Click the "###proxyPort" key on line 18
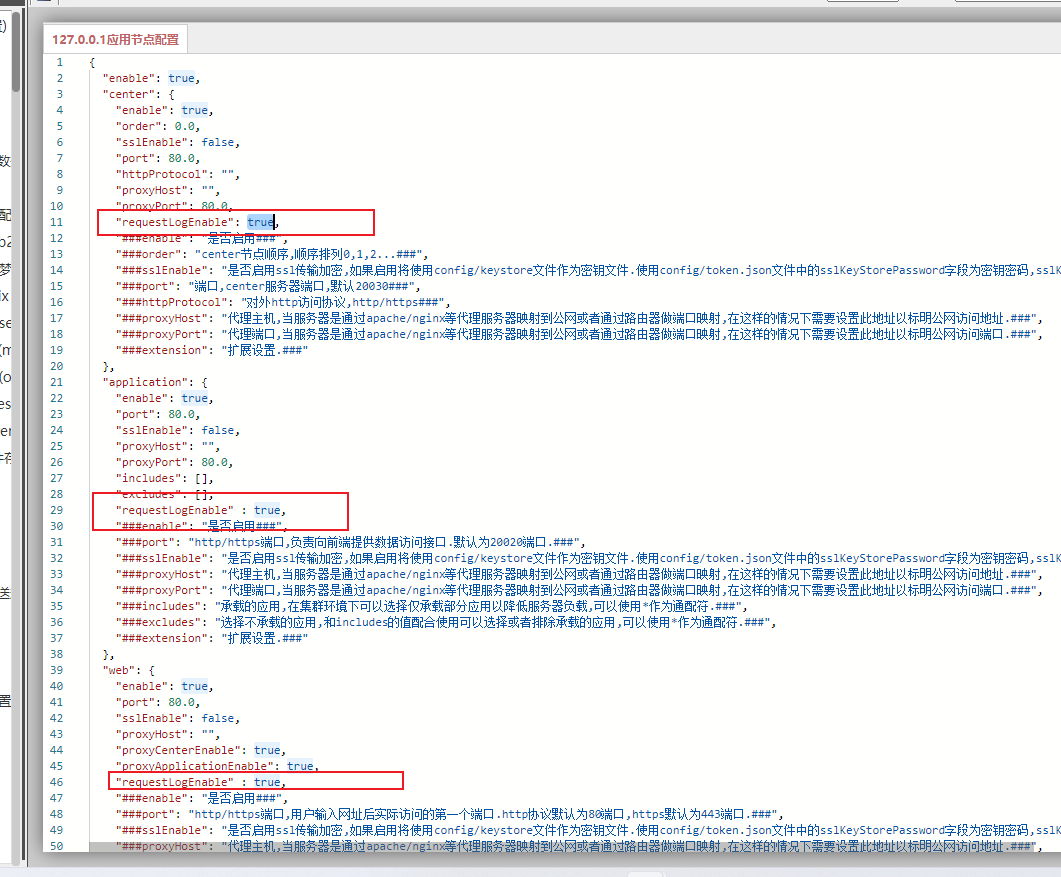The width and height of the screenshot is (1061, 877). (x=162, y=334)
